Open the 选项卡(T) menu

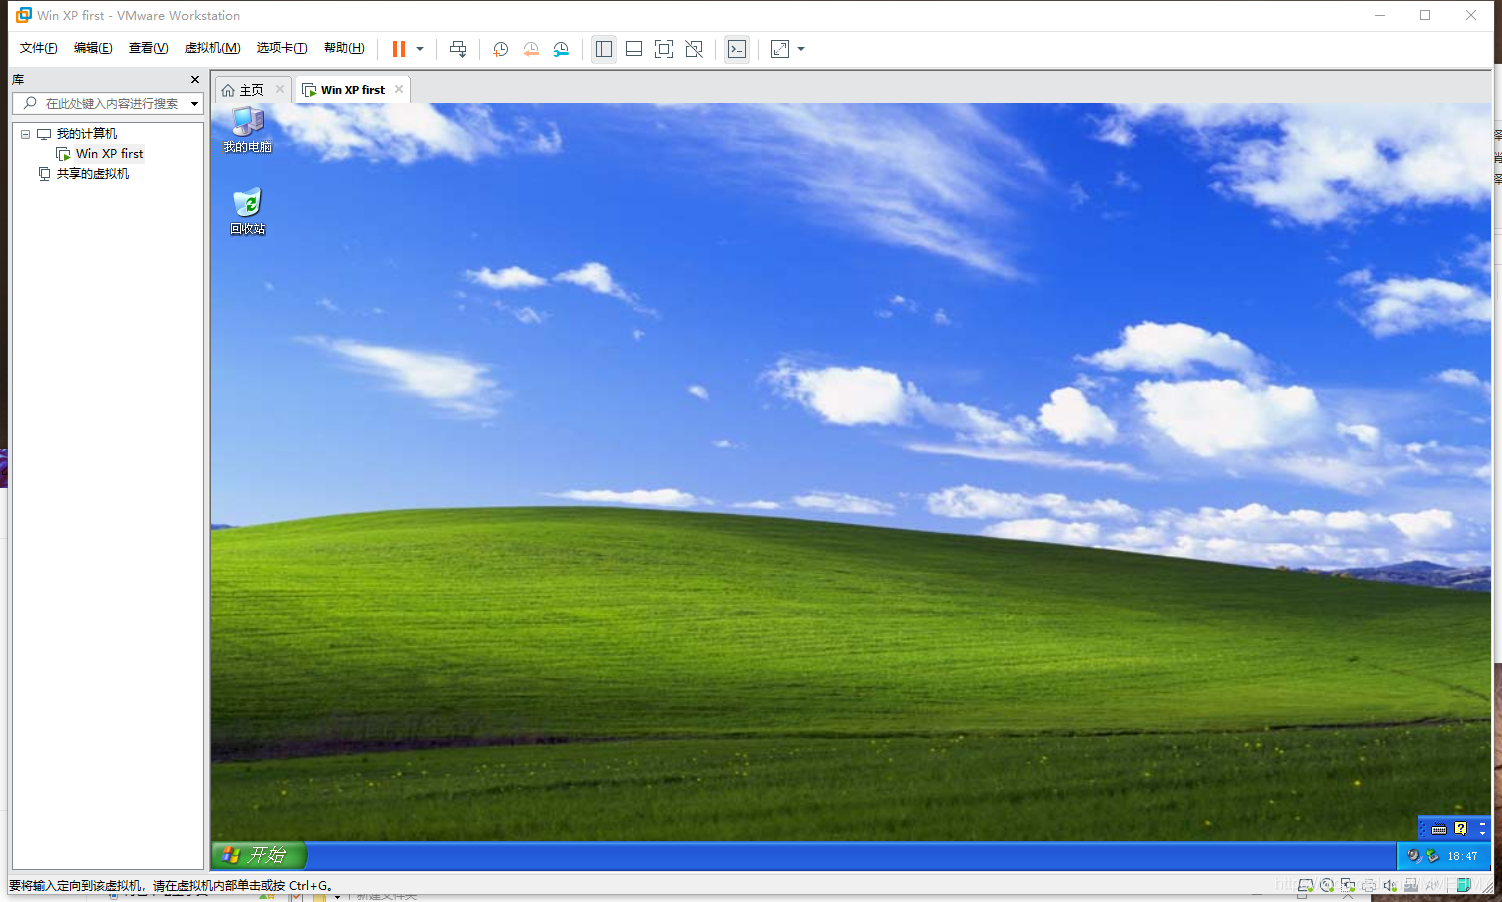coord(282,48)
